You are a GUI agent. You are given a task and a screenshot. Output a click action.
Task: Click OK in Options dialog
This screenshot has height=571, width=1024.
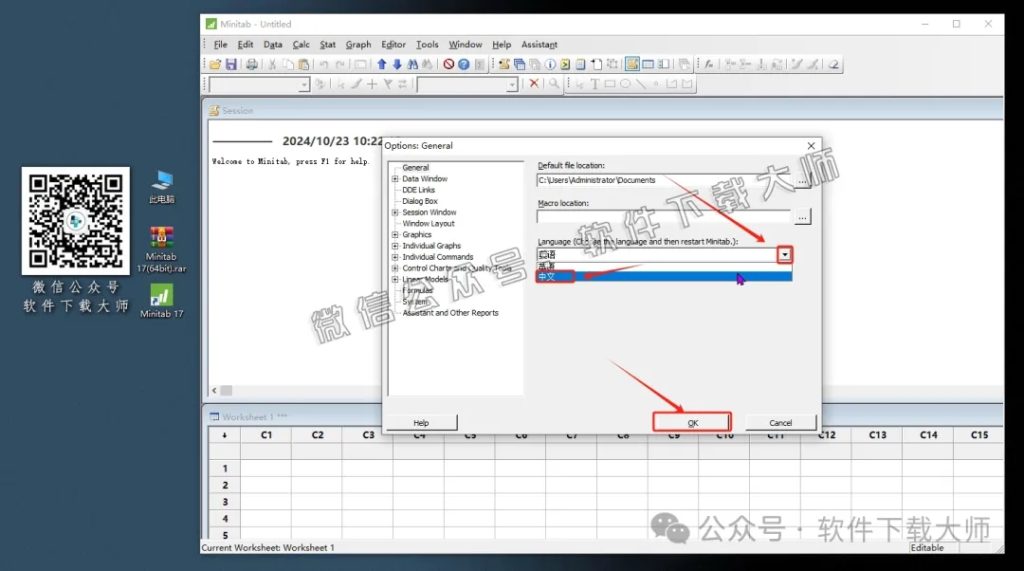pyautogui.click(x=692, y=423)
